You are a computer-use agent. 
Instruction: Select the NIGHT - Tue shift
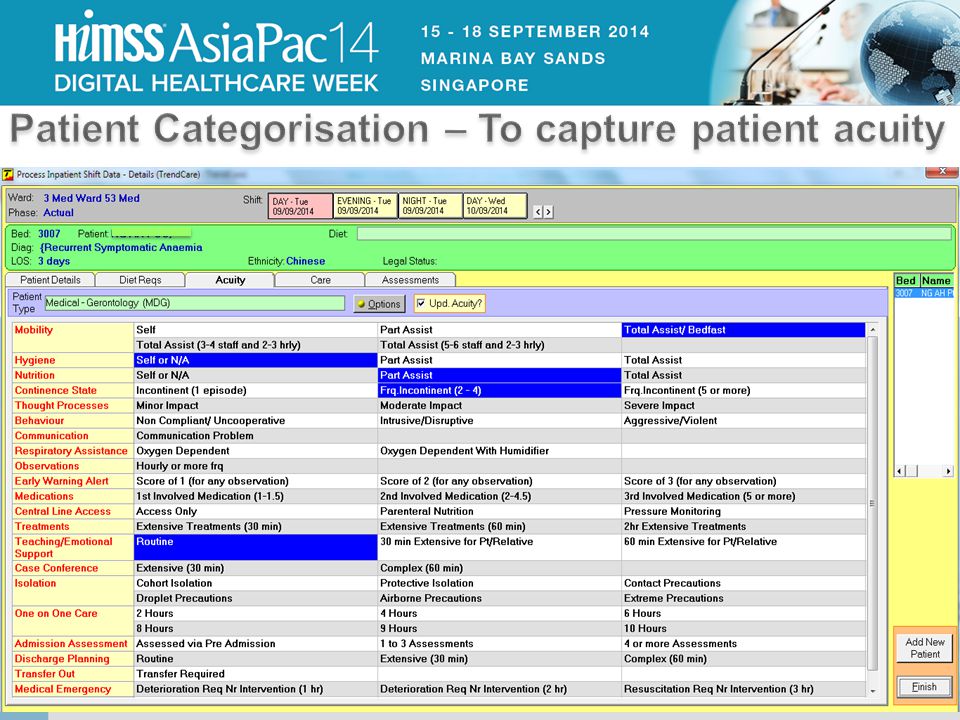(x=430, y=206)
